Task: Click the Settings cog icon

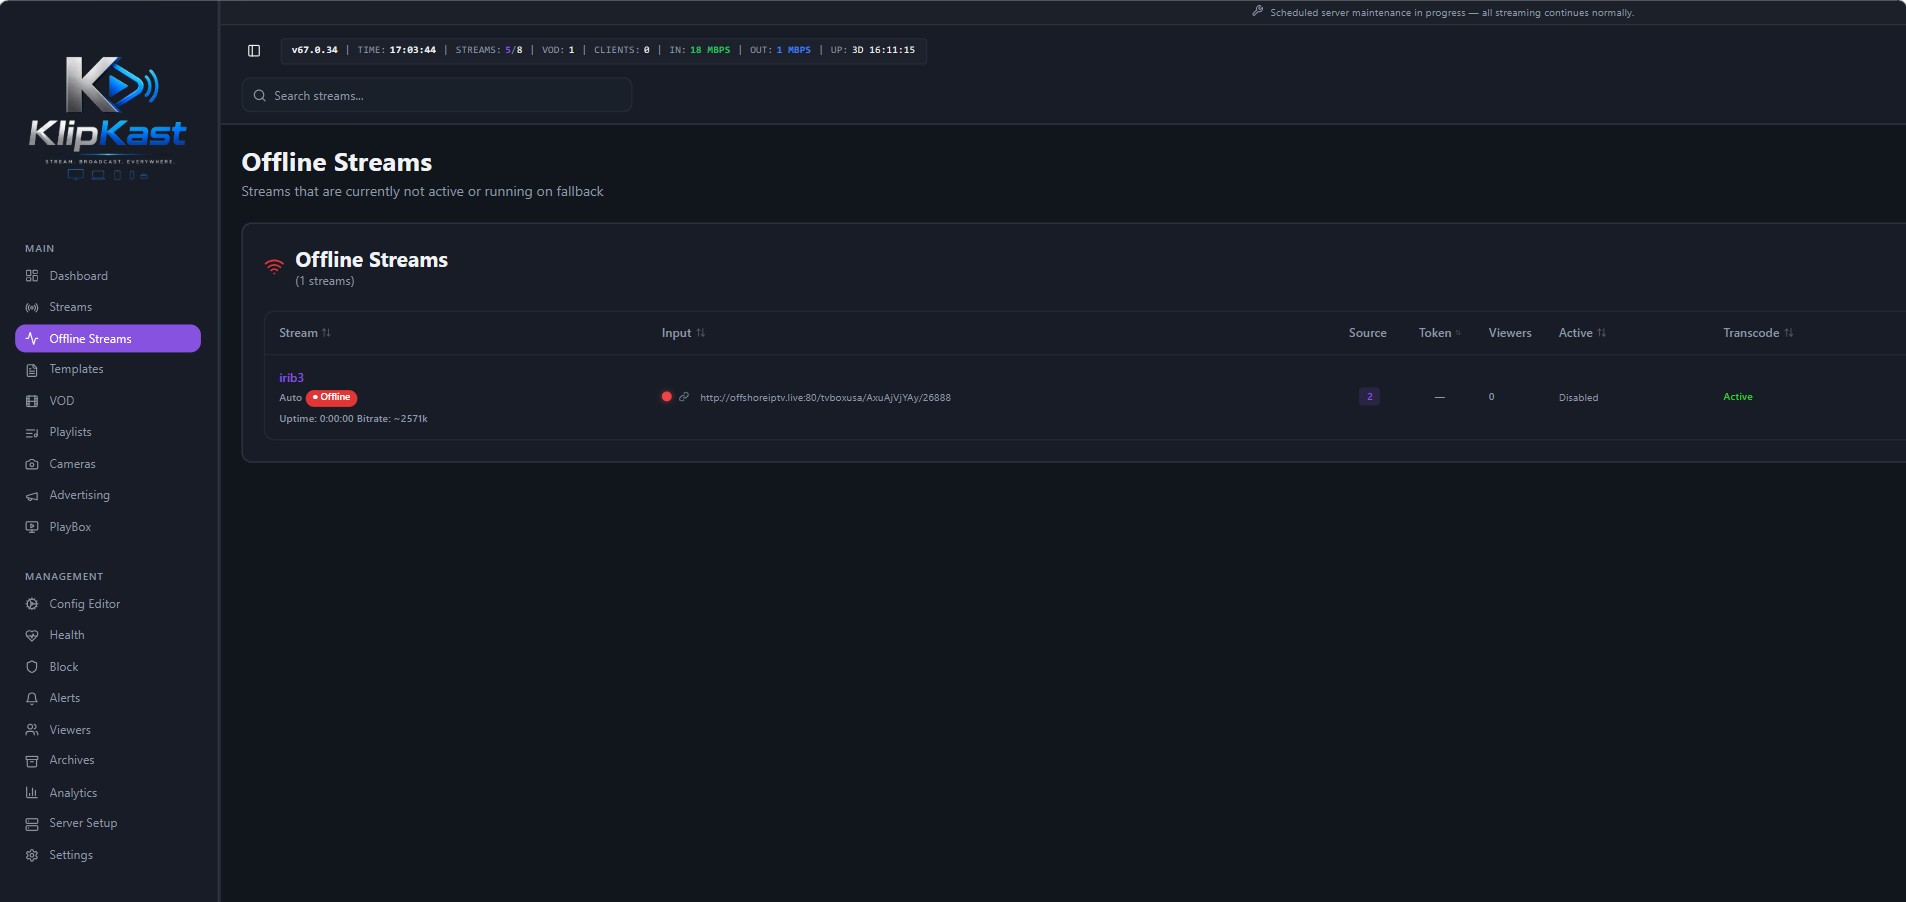Action: click(x=32, y=855)
